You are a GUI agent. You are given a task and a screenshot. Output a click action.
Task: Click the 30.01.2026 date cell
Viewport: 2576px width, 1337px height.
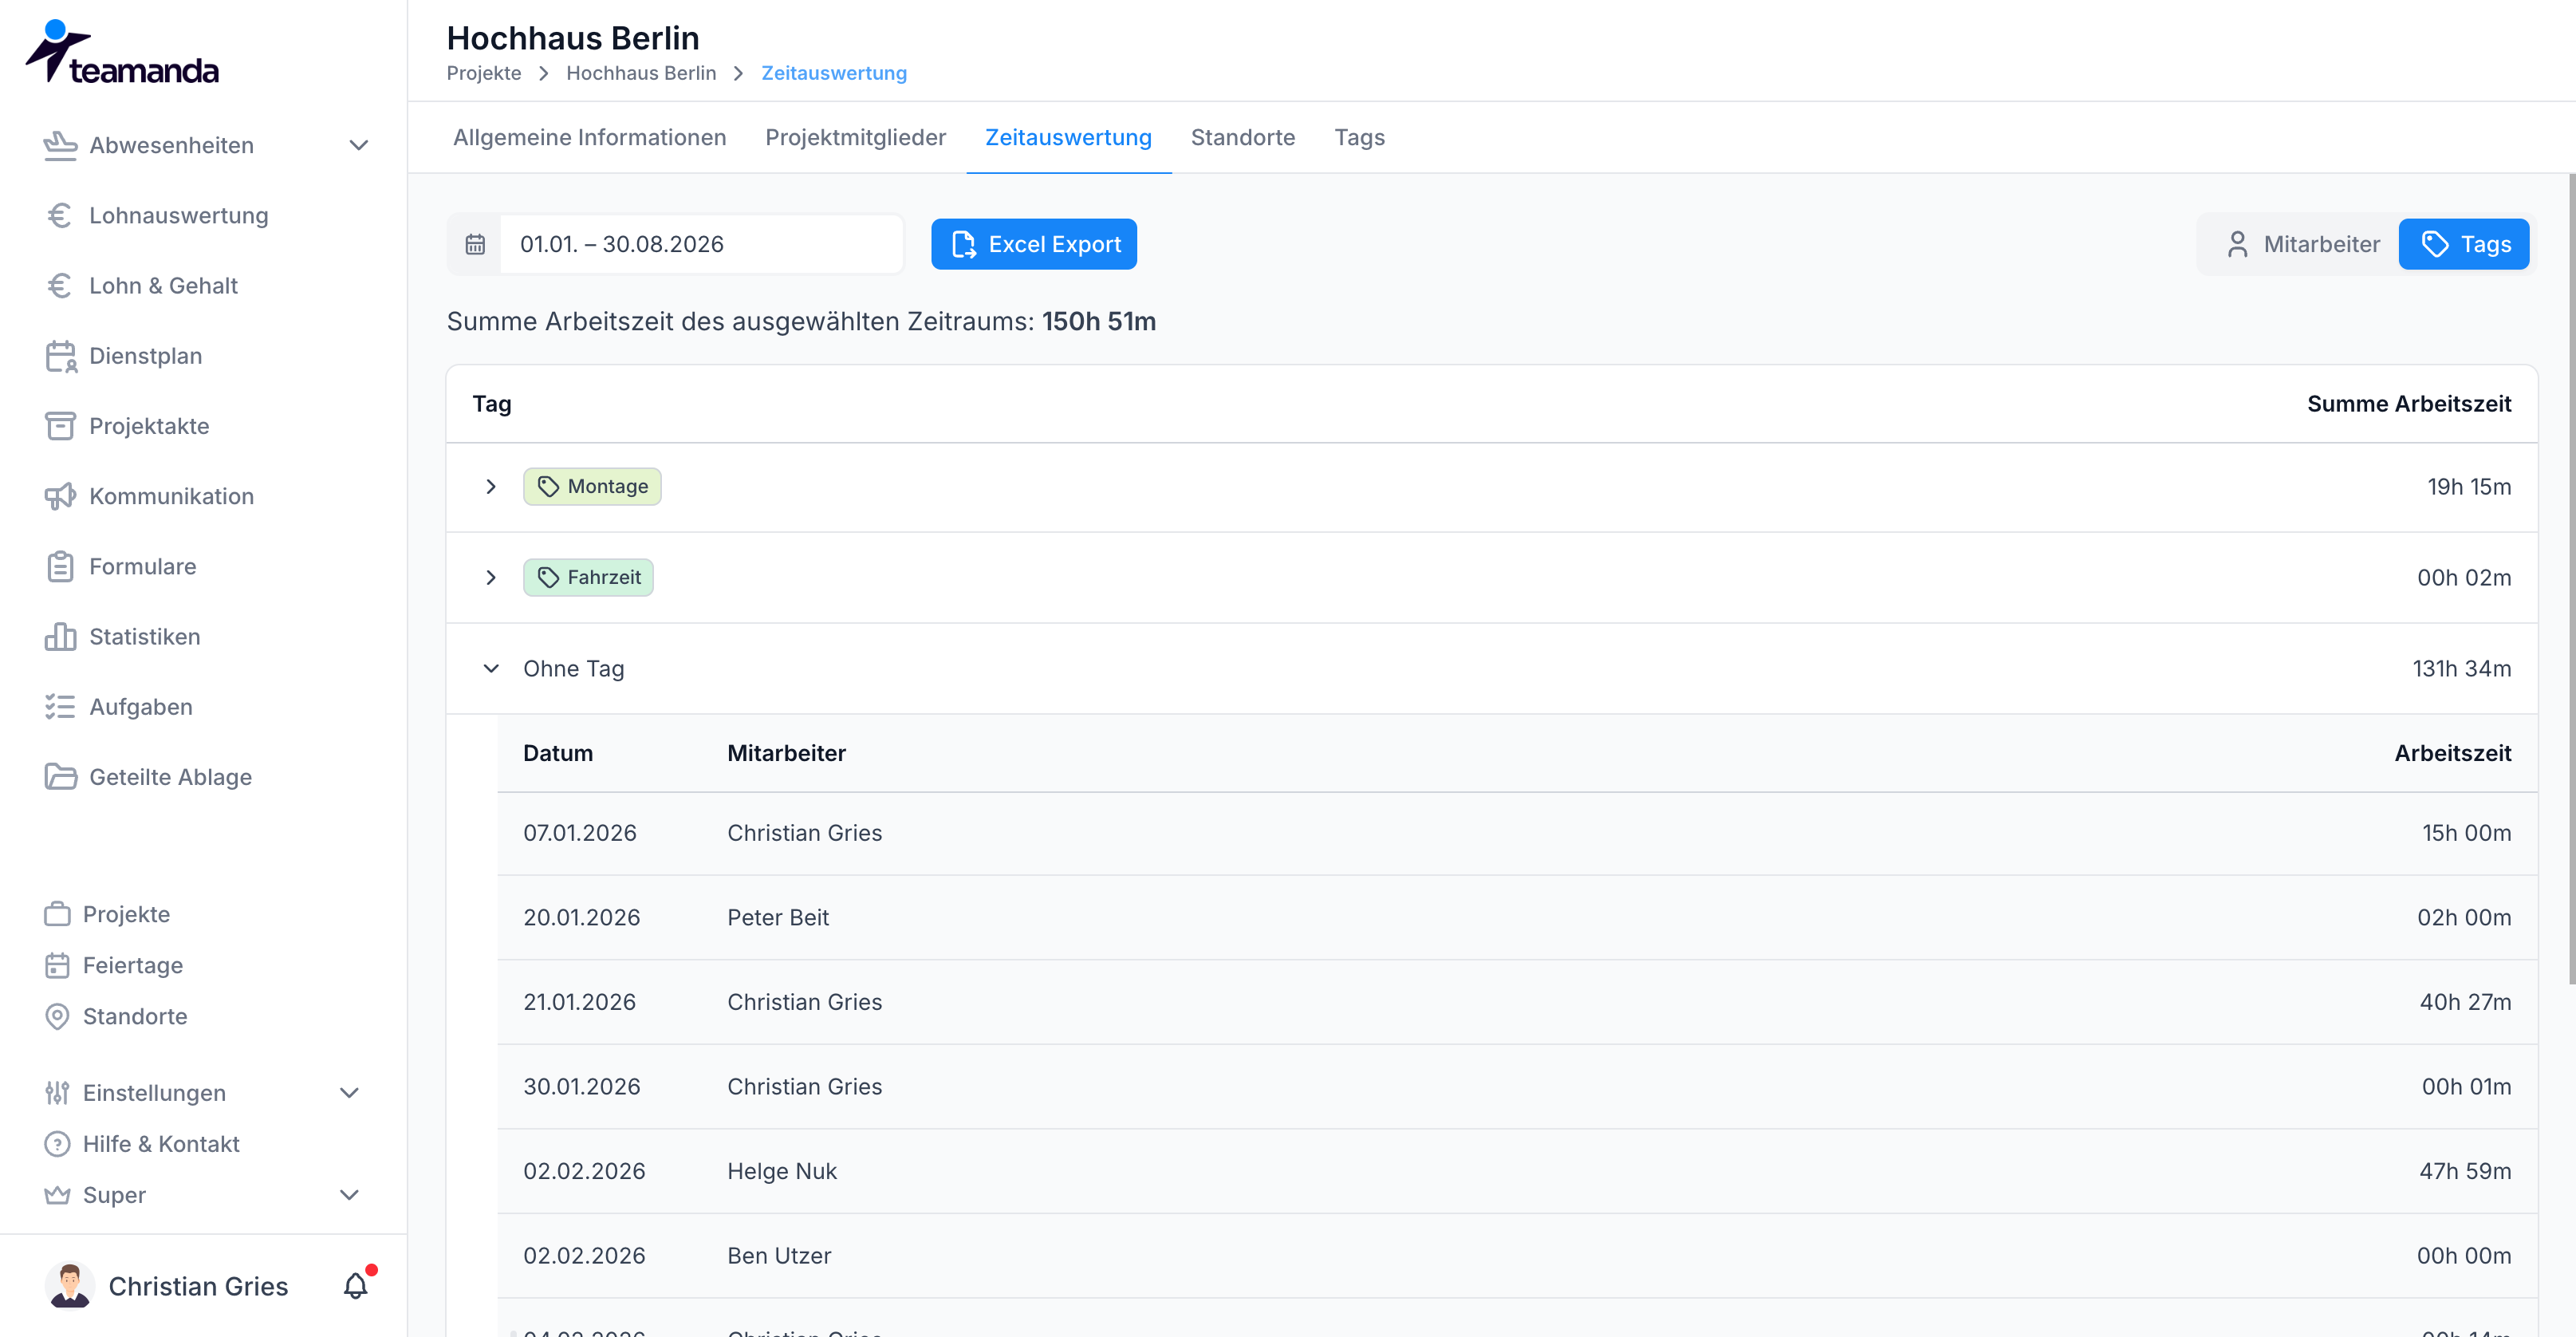582,1086
